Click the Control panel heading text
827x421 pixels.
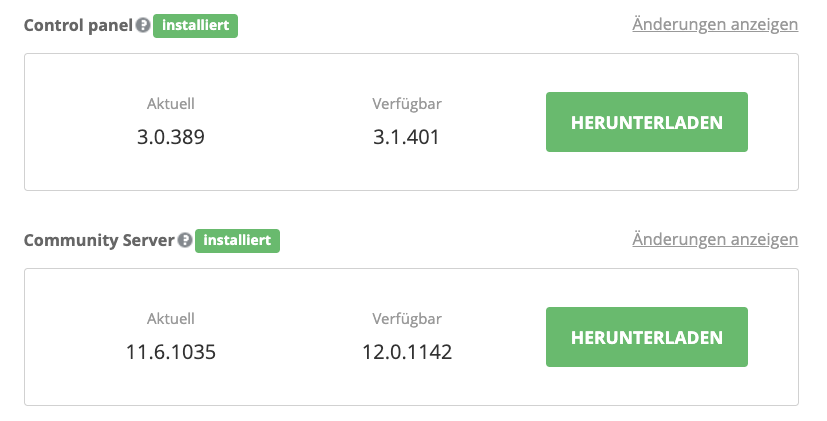pyautogui.click(x=78, y=25)
